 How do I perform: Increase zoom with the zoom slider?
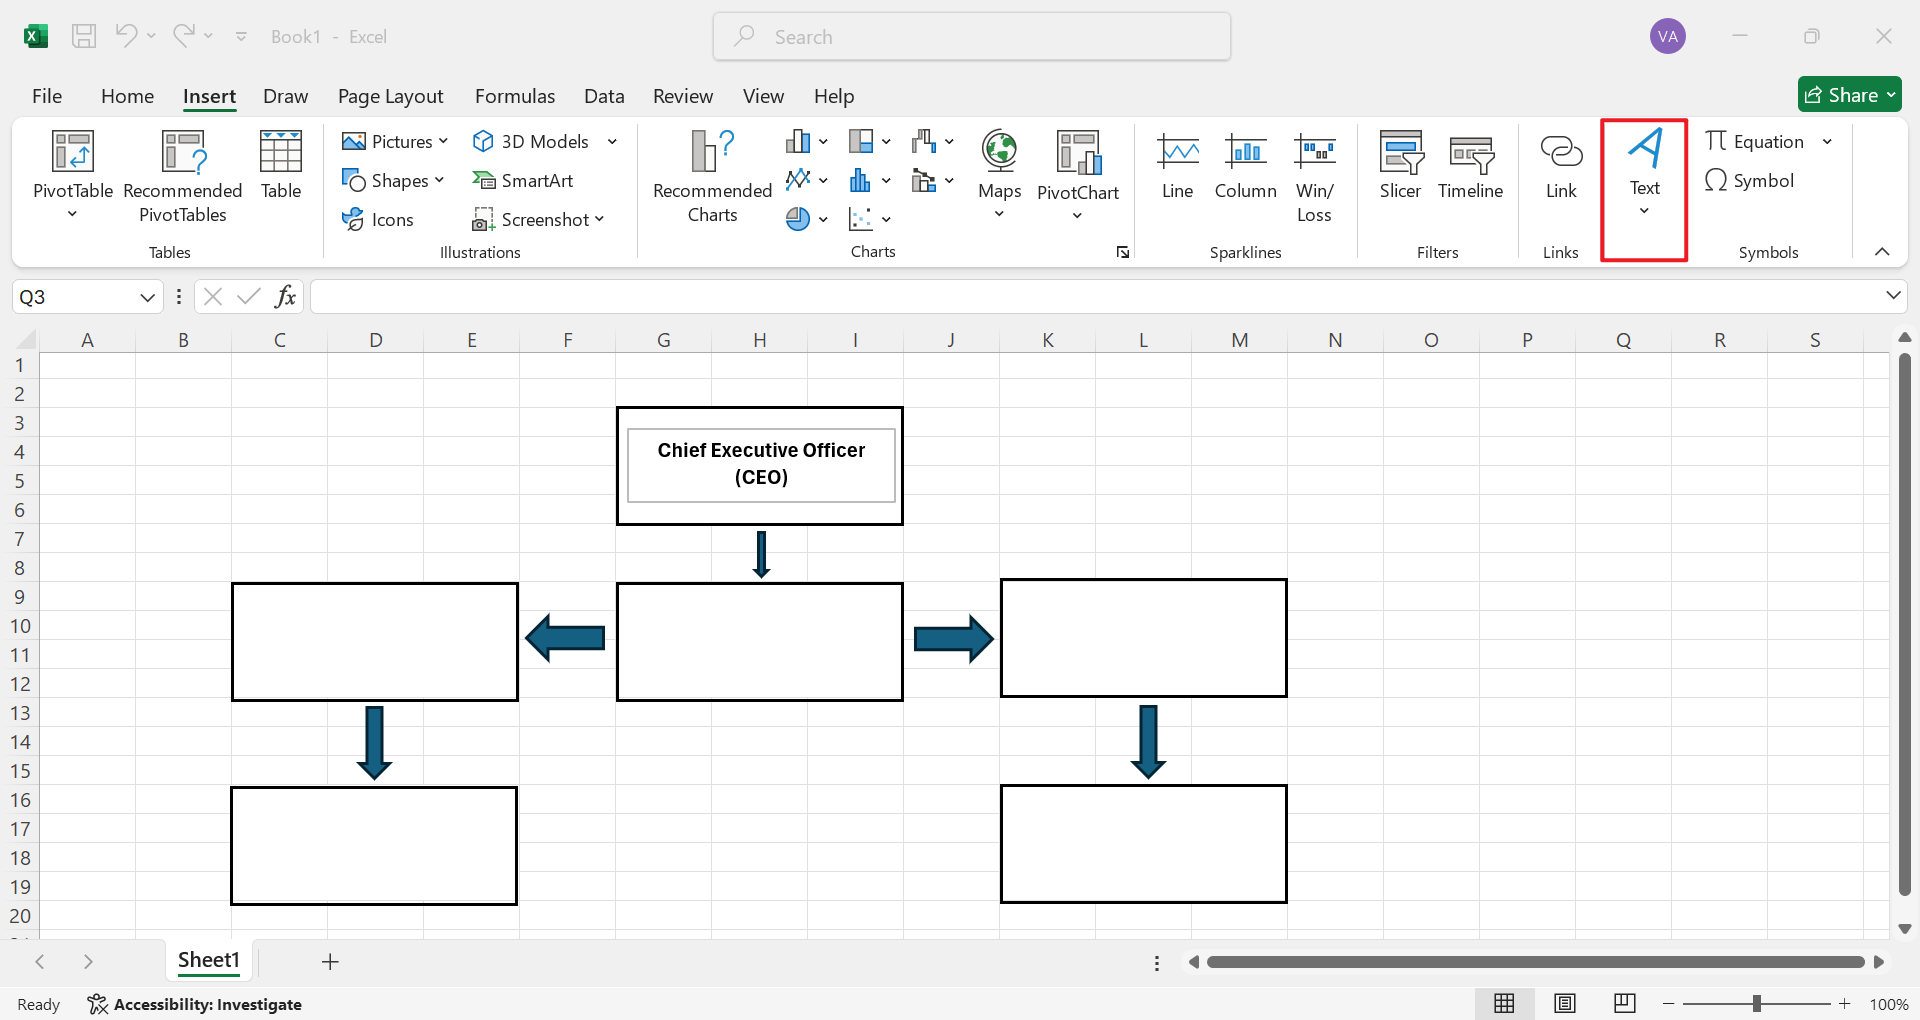(1845, 1003)
